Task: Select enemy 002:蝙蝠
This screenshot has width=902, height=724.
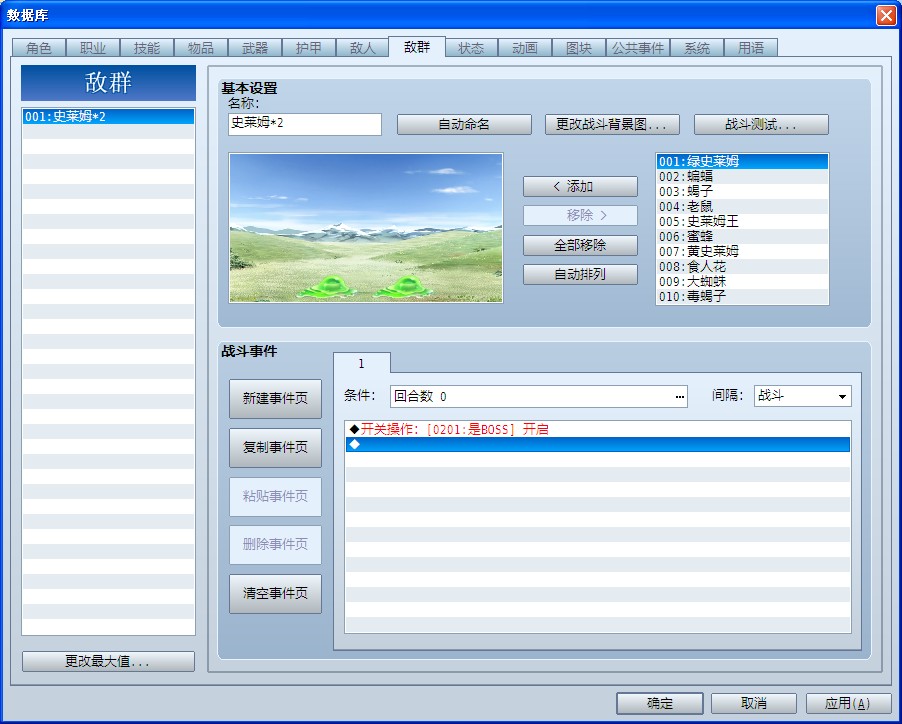Action: click(x=742, y=177)
